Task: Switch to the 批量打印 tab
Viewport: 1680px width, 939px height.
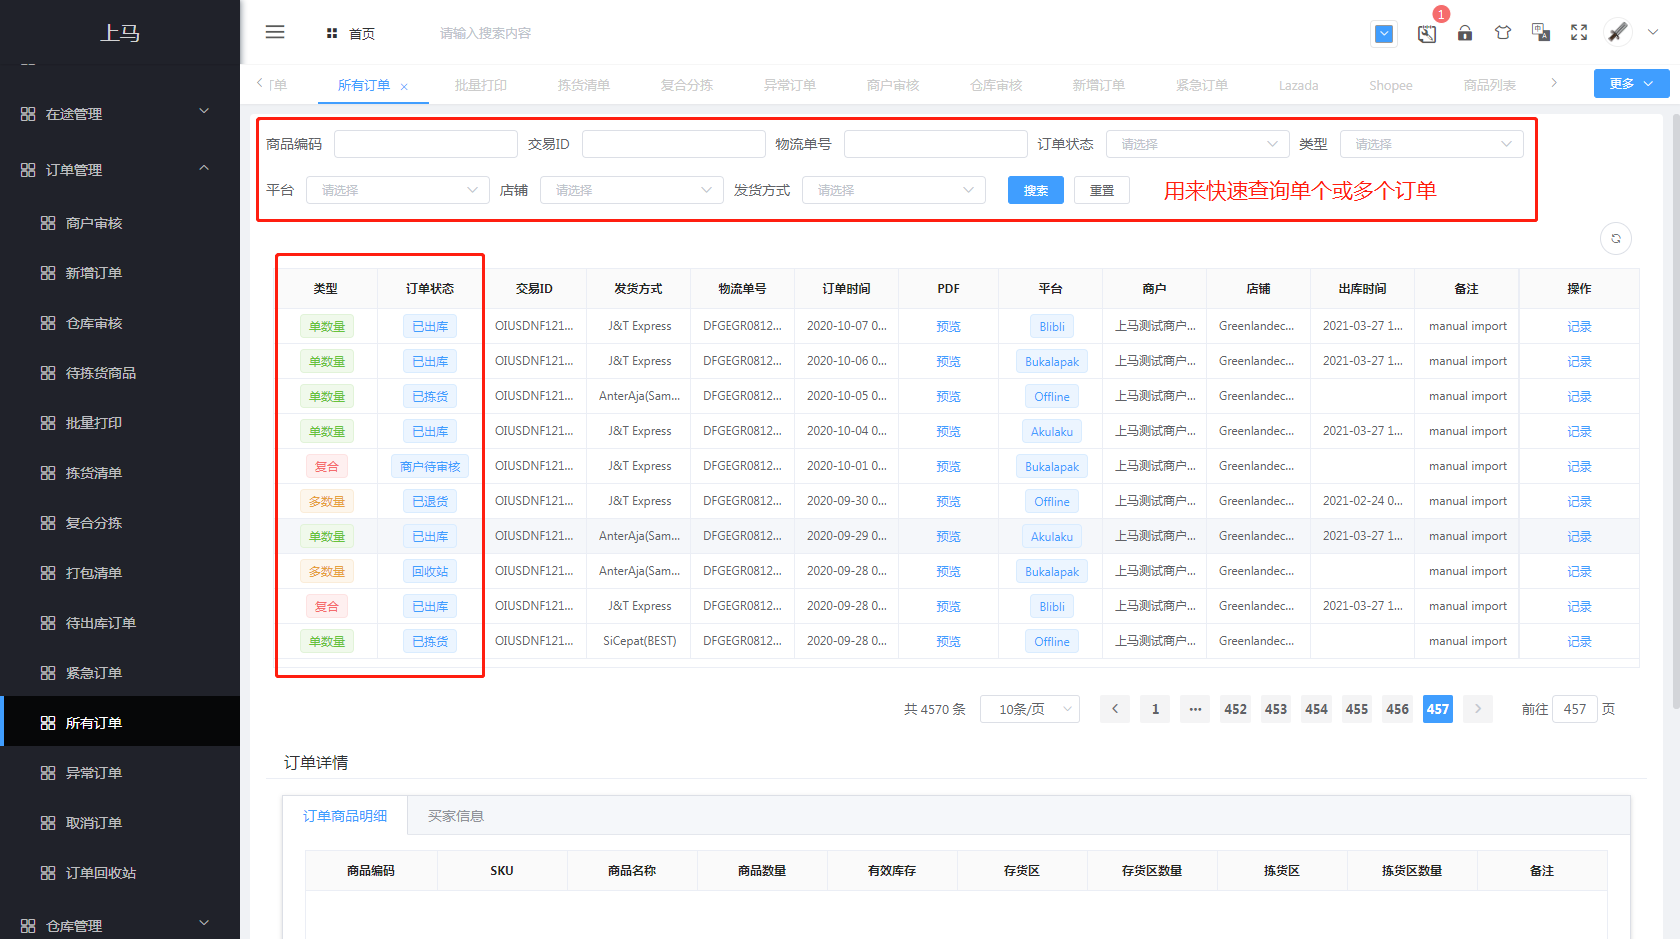Action: (481, 85)
